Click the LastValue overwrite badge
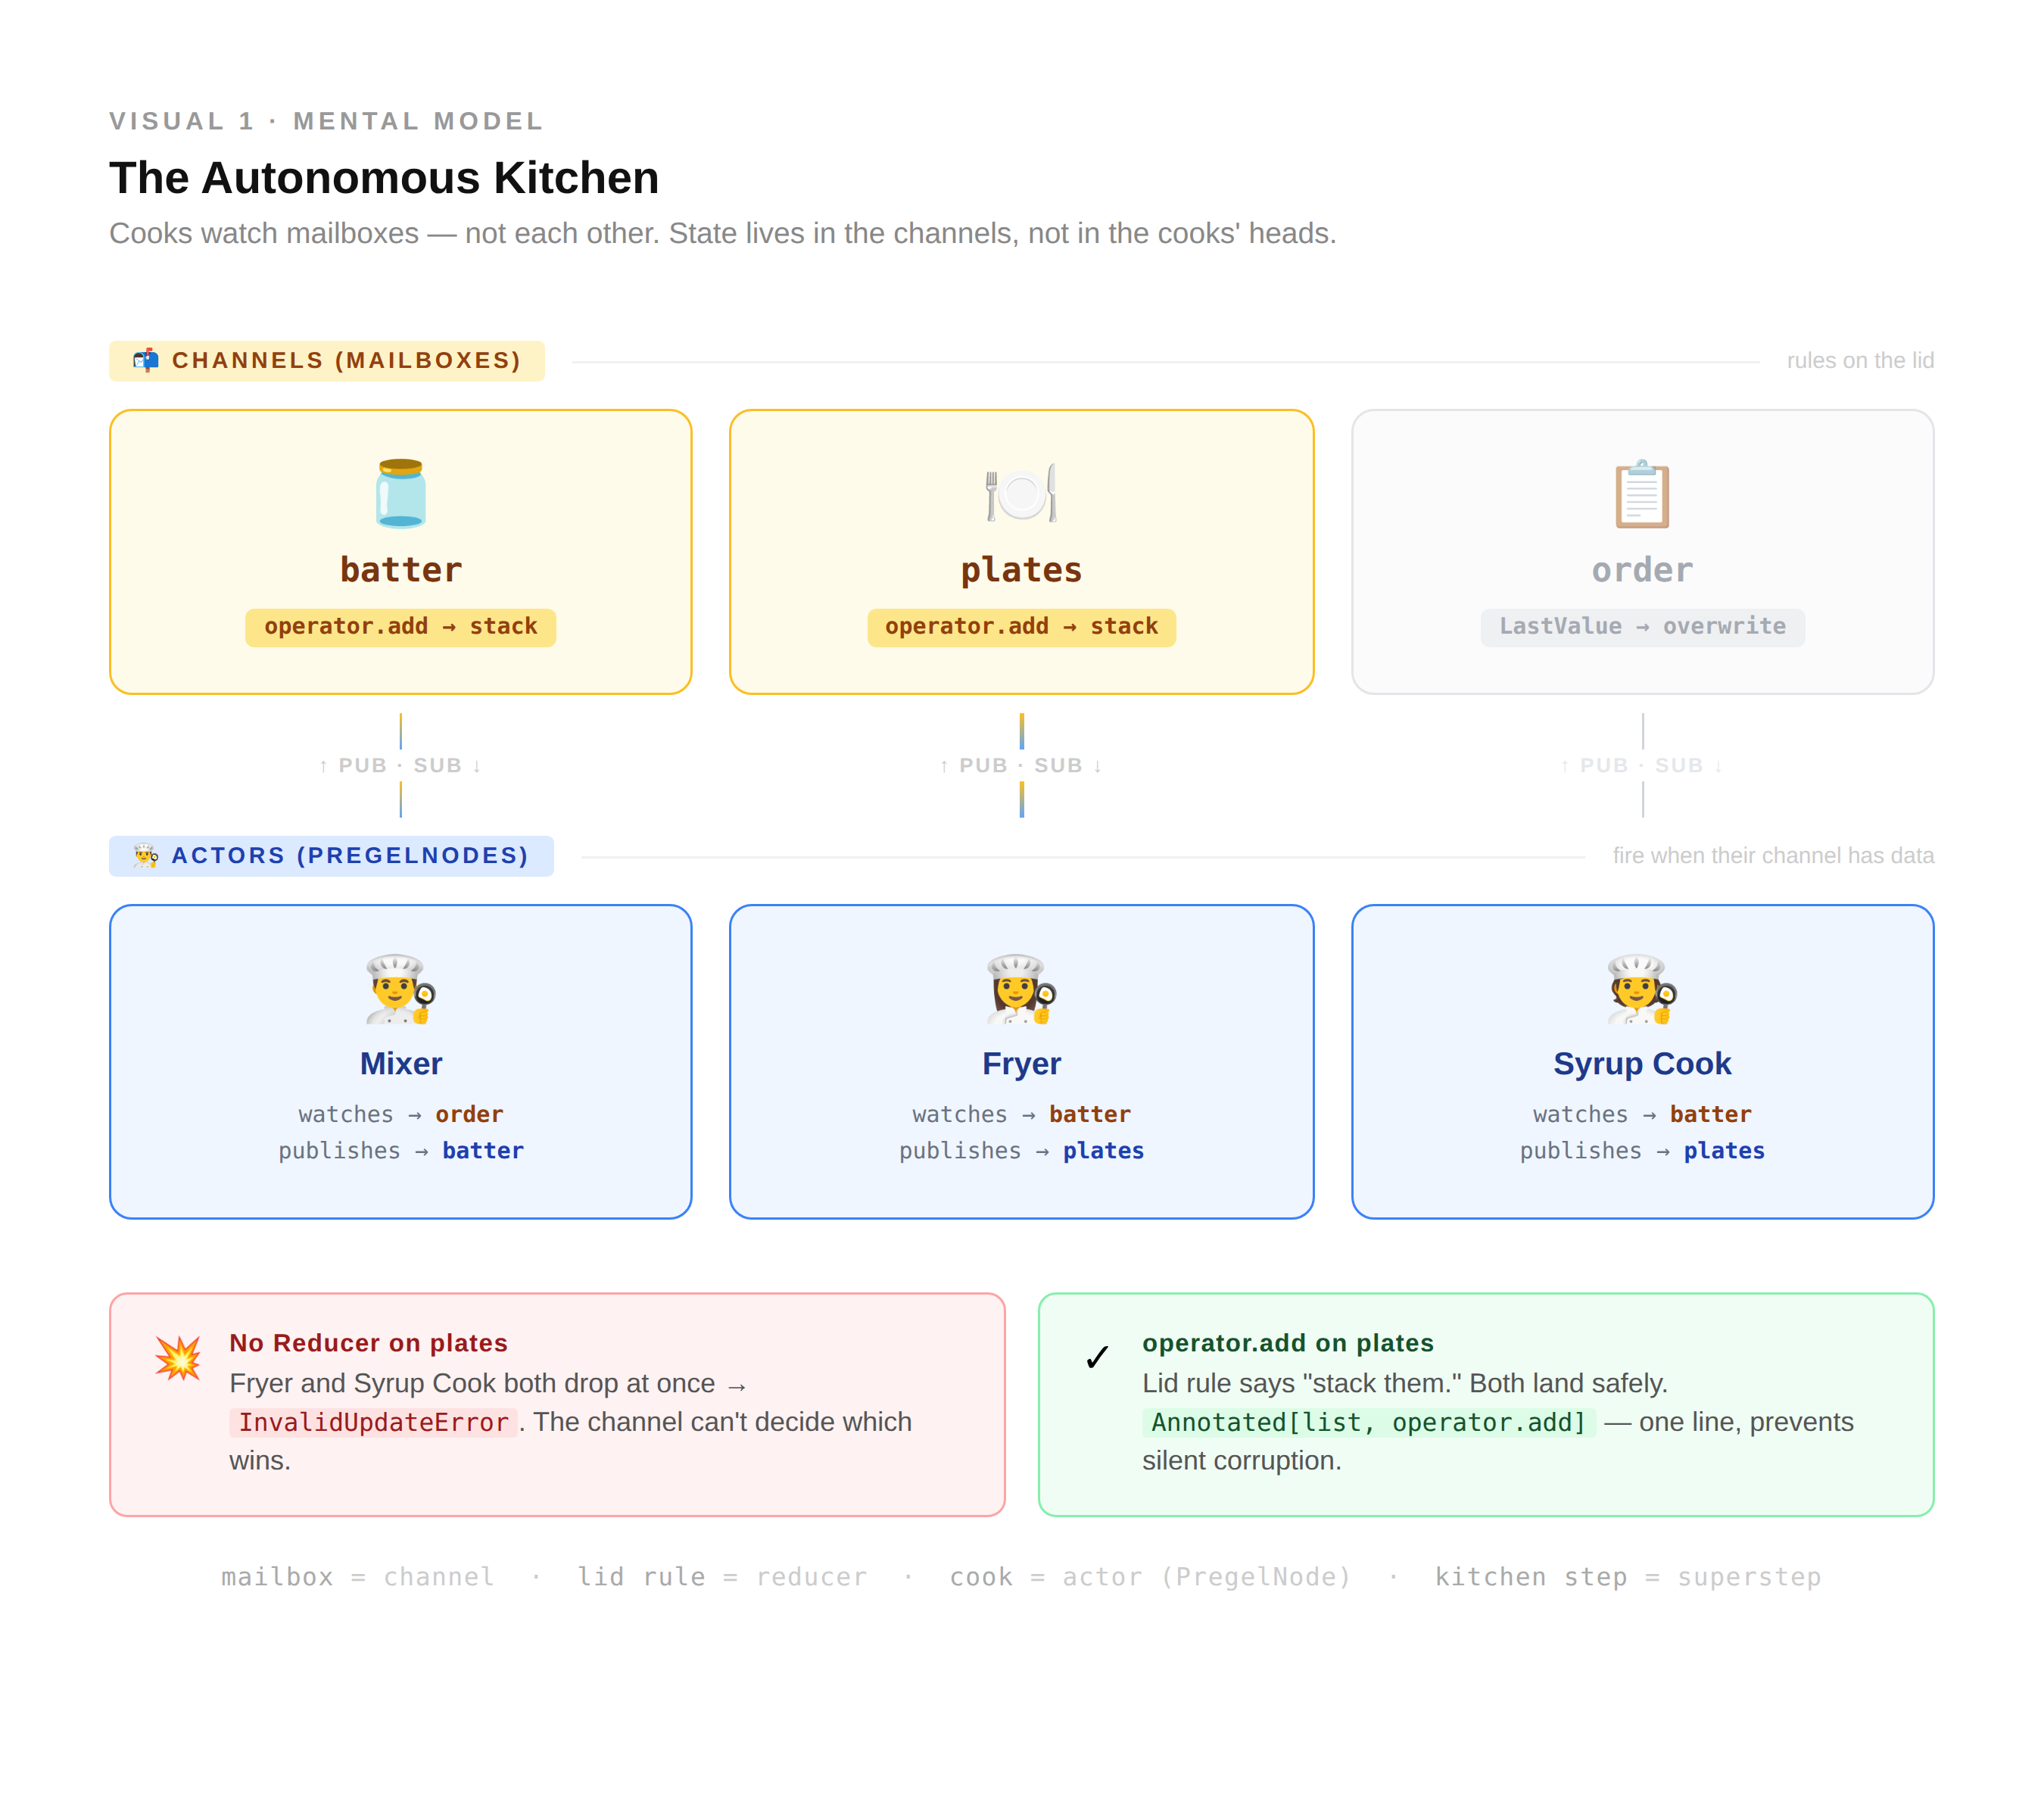2044x1817 pixels. (1641, 627)
